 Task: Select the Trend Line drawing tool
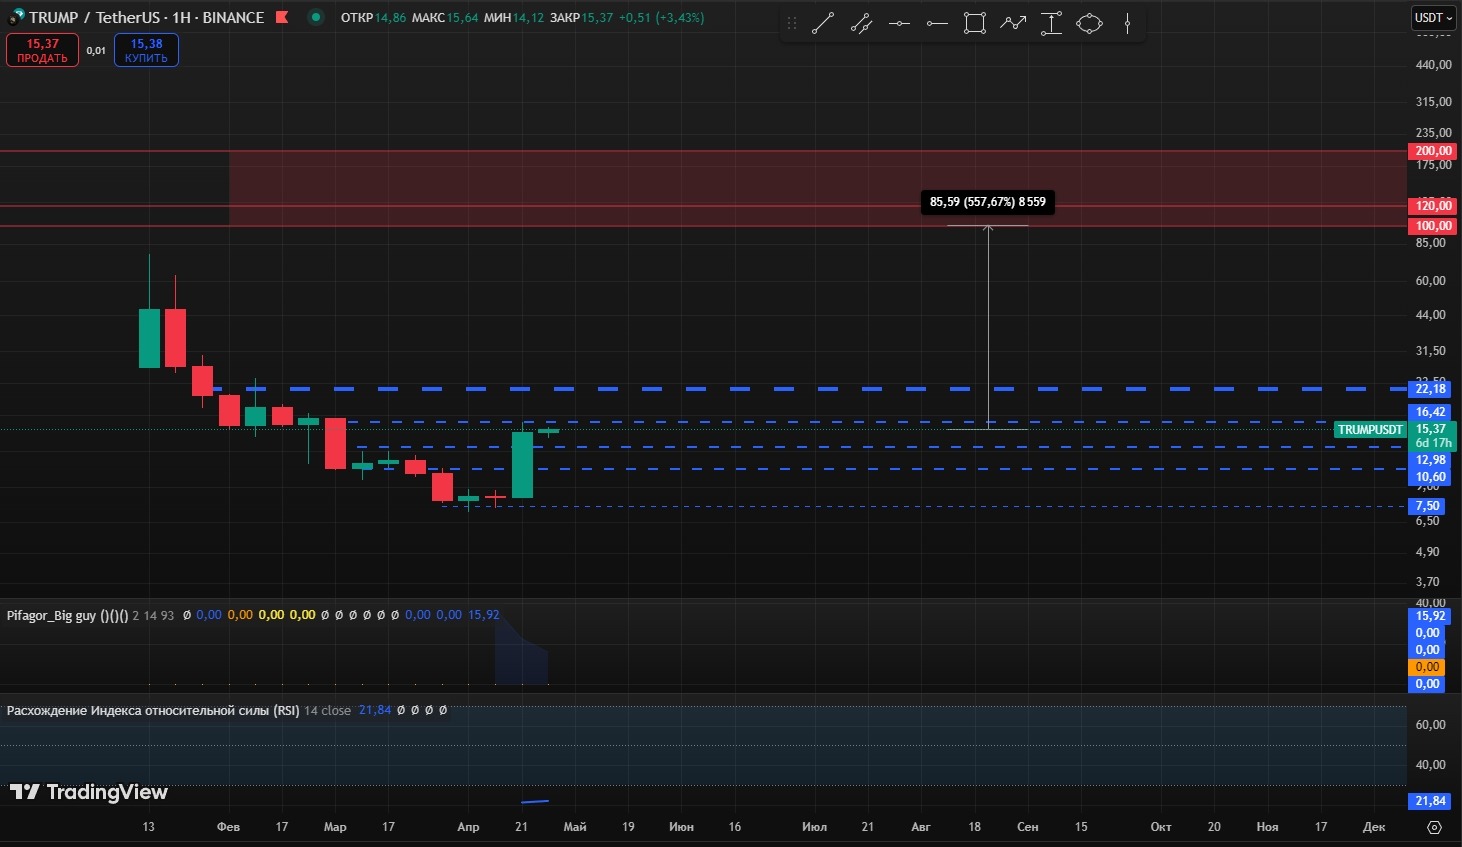click(823, 23)
